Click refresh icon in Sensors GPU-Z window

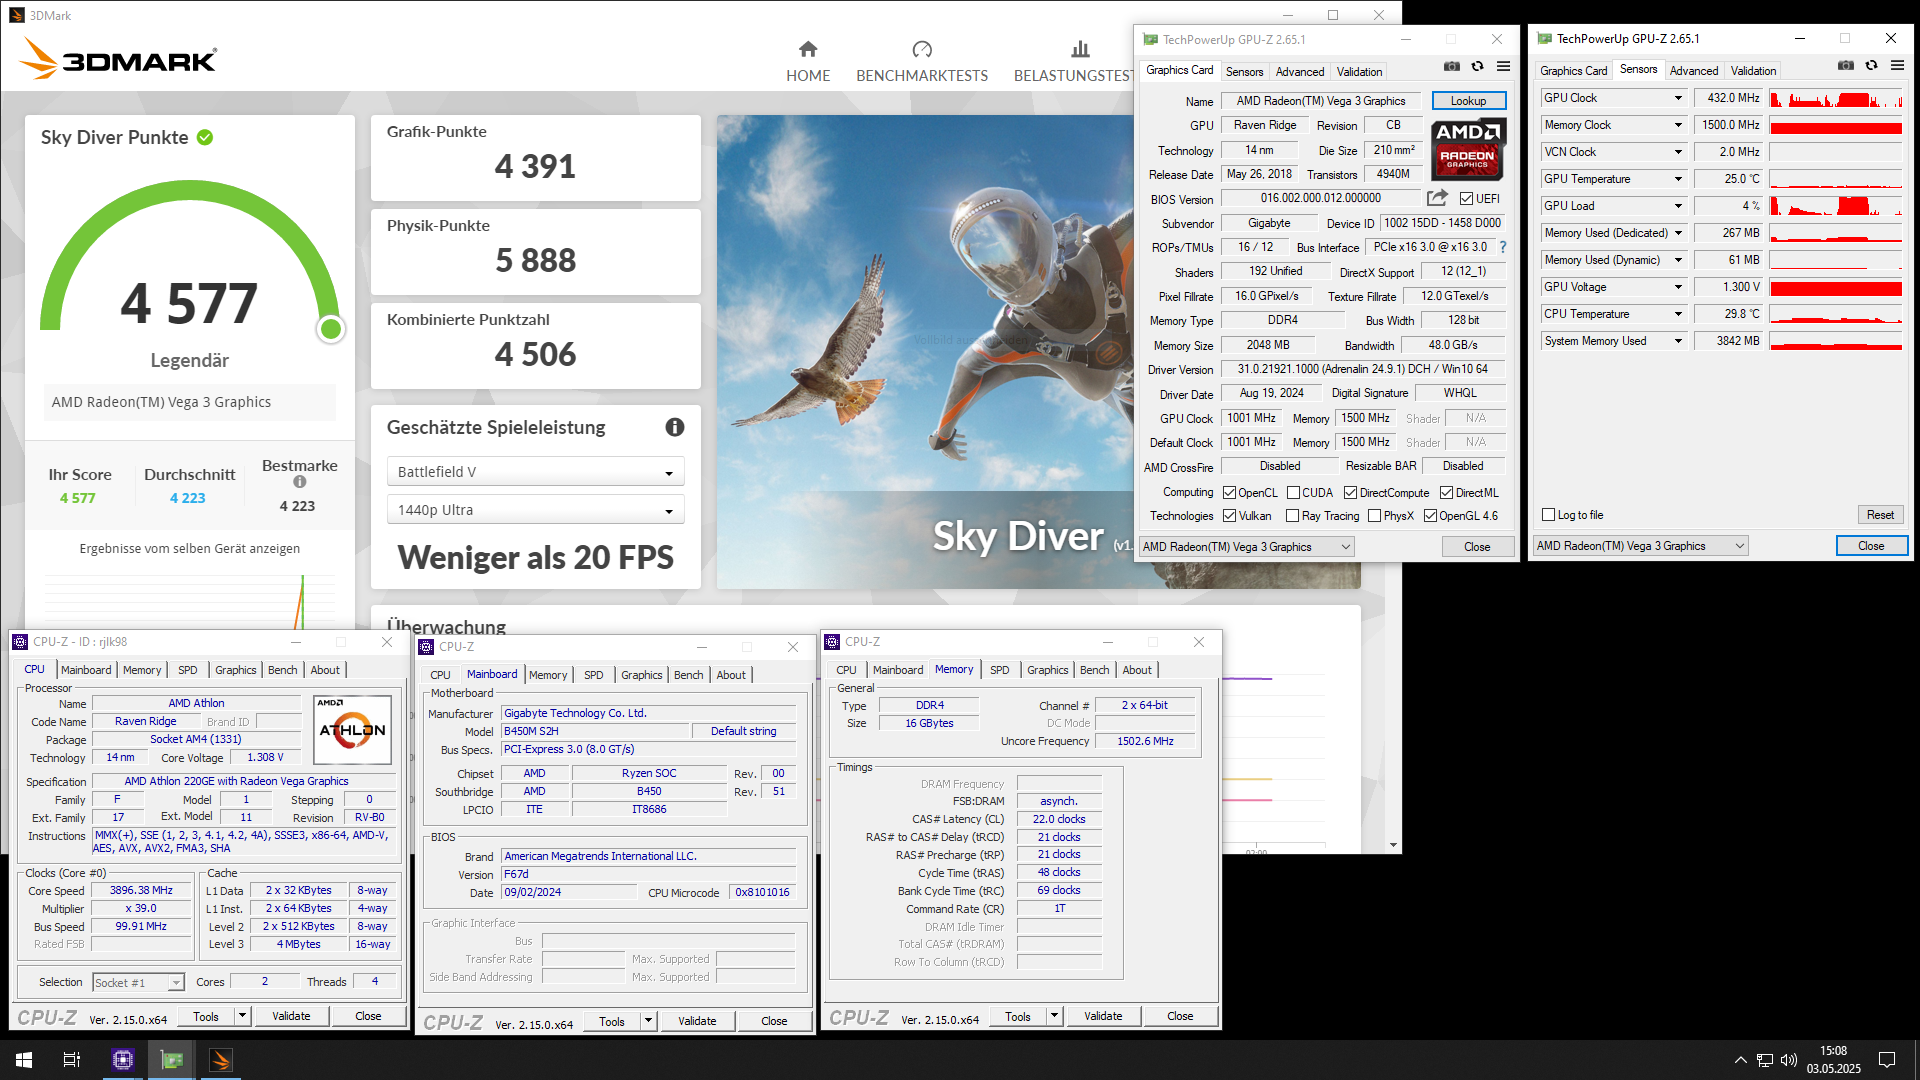[x=1871, y=66]
